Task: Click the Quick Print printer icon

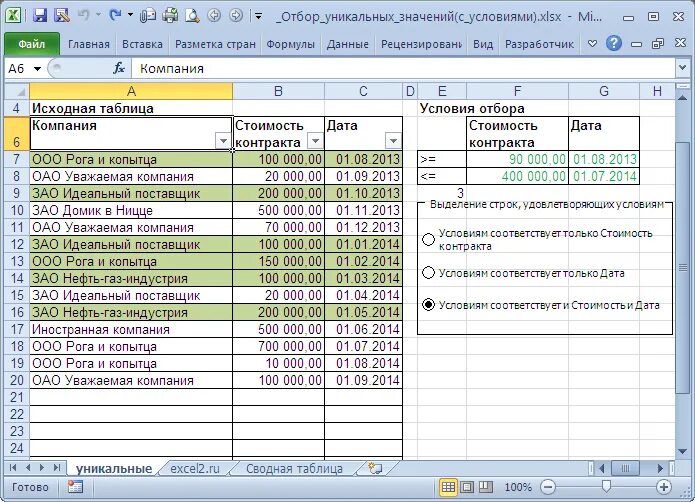Action: click(x=170, y=16)
